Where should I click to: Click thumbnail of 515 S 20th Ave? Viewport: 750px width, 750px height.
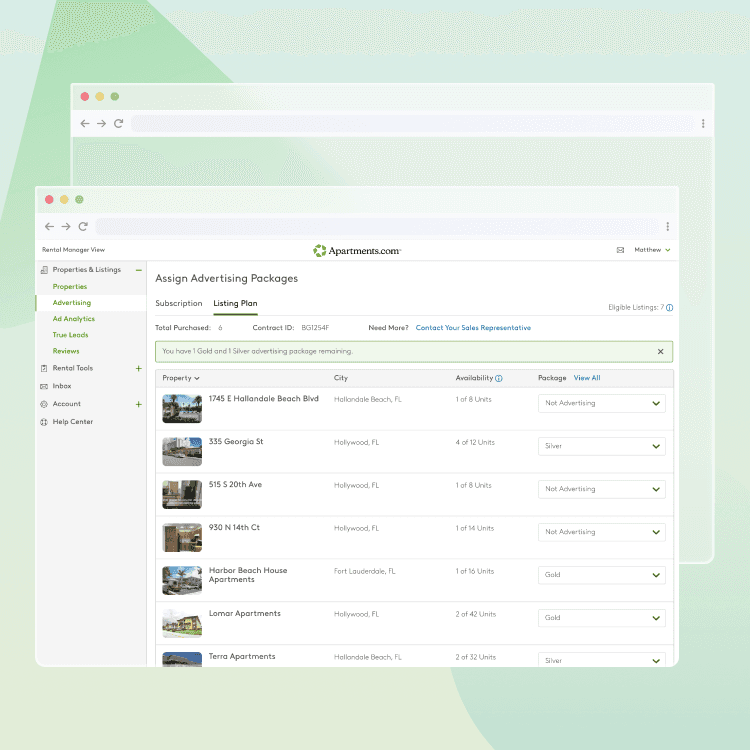182,495
